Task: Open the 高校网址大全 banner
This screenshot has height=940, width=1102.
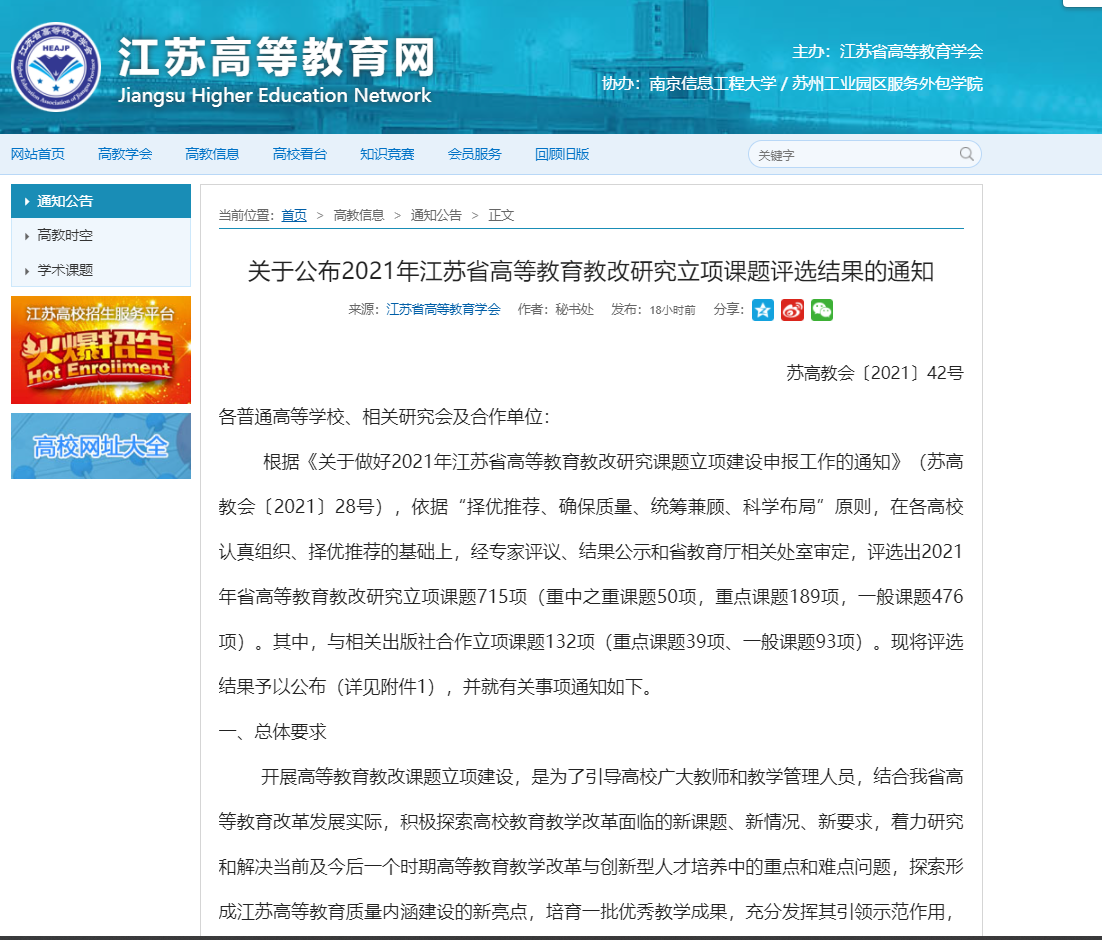Action: click(x=100, y=446)
